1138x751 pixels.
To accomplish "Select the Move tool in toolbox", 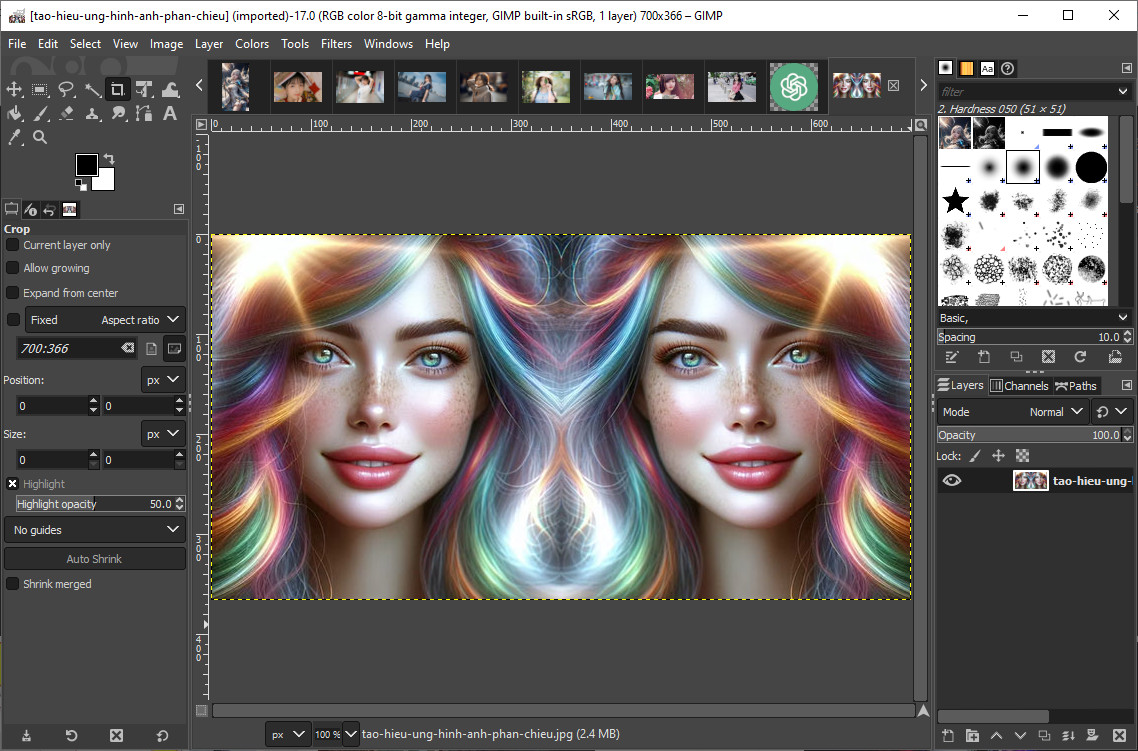I will point(14,89).
